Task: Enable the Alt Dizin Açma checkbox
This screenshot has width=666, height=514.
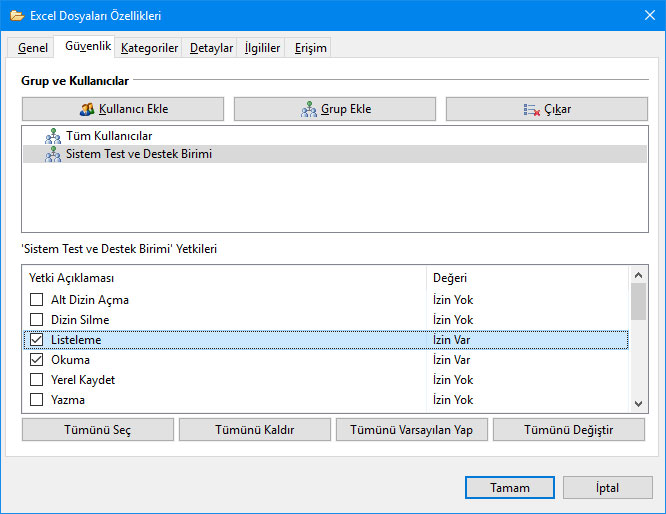Action: point(36,300)
